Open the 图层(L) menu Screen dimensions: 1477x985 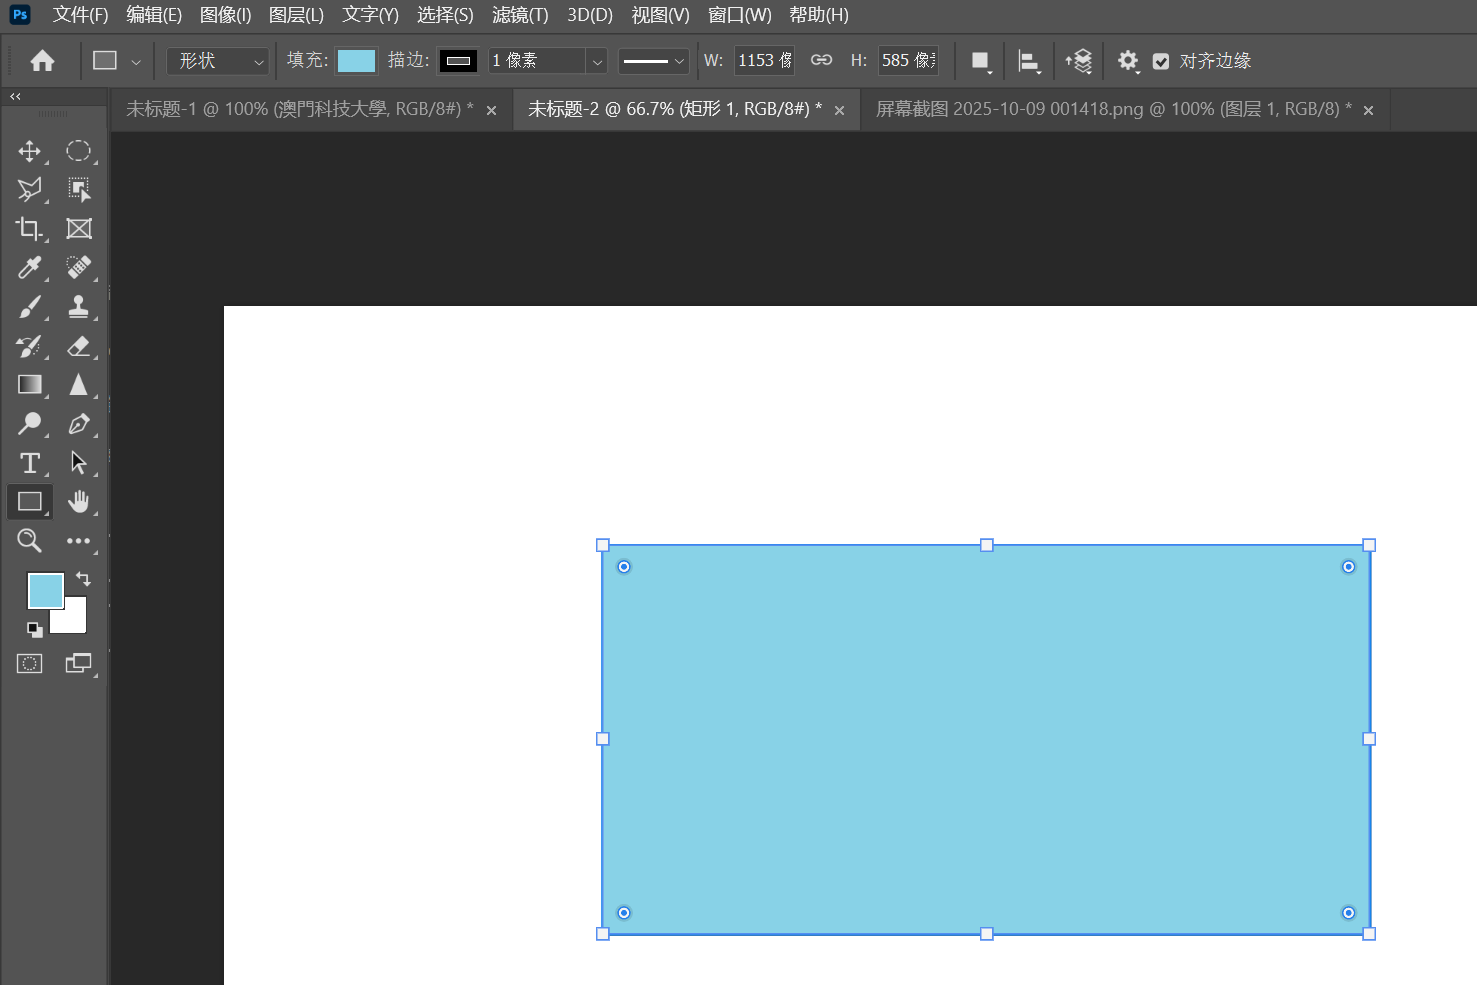[x=296, y=15]
